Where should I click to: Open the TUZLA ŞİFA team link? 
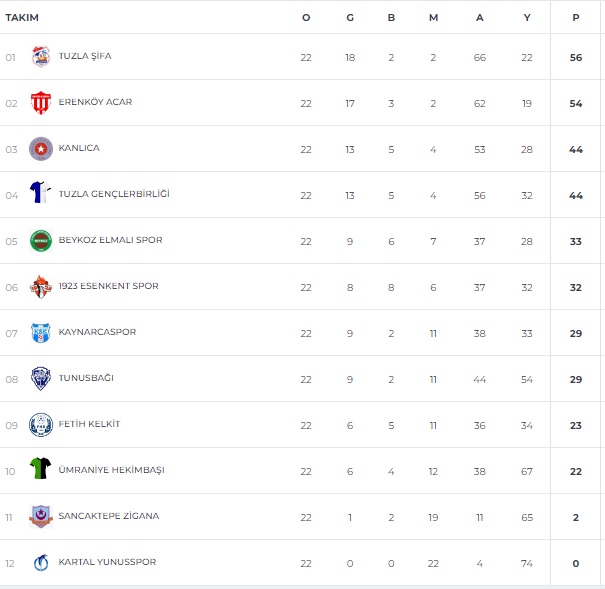click(x=85, y=56)
